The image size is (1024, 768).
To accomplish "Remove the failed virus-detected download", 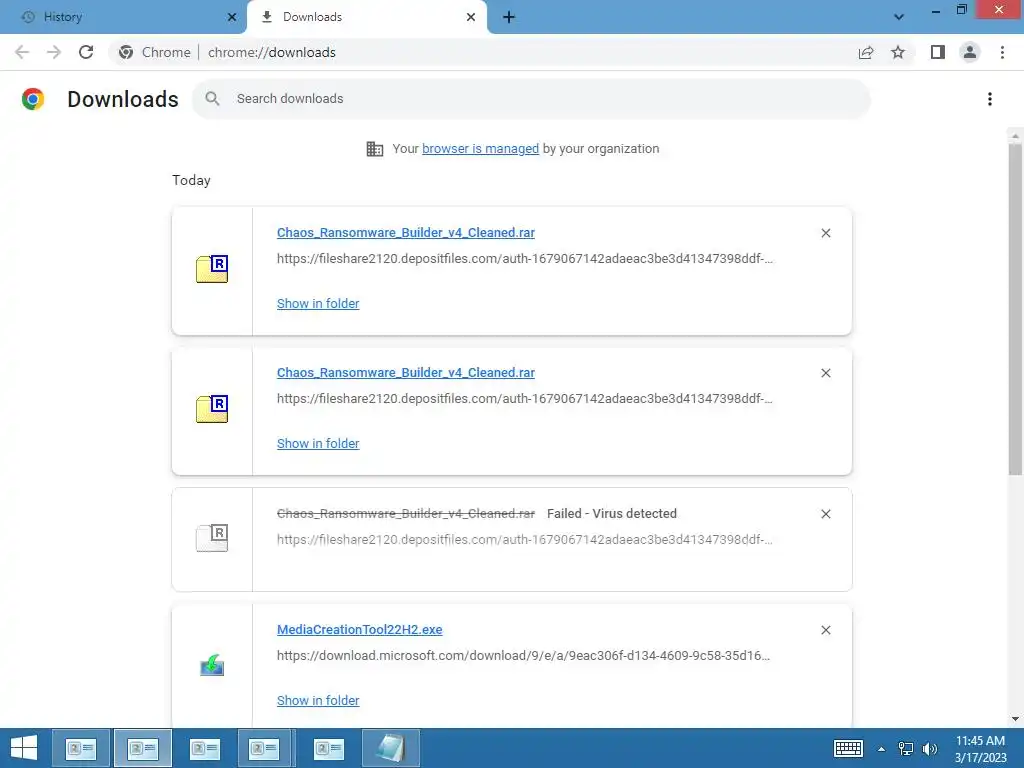I will (x=825, y=514).
